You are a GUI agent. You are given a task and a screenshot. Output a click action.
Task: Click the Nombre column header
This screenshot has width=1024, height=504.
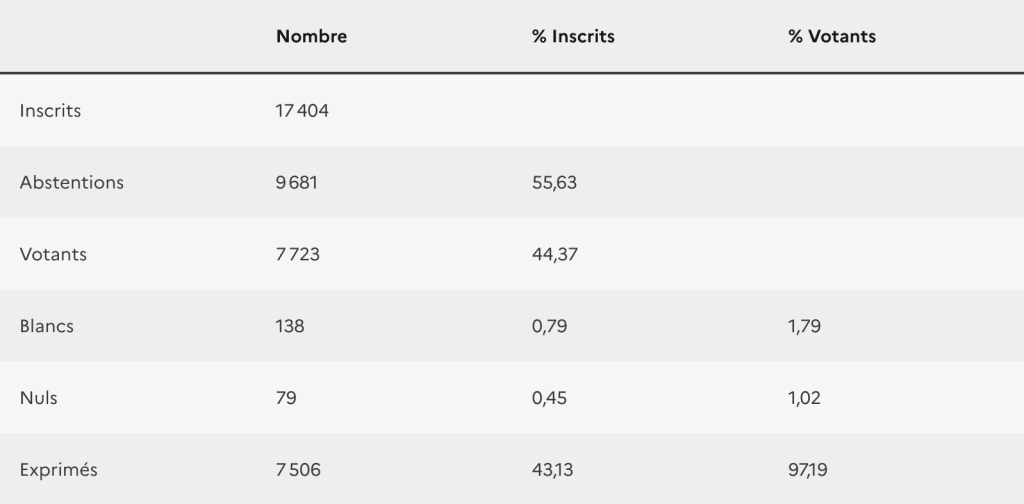312,37
